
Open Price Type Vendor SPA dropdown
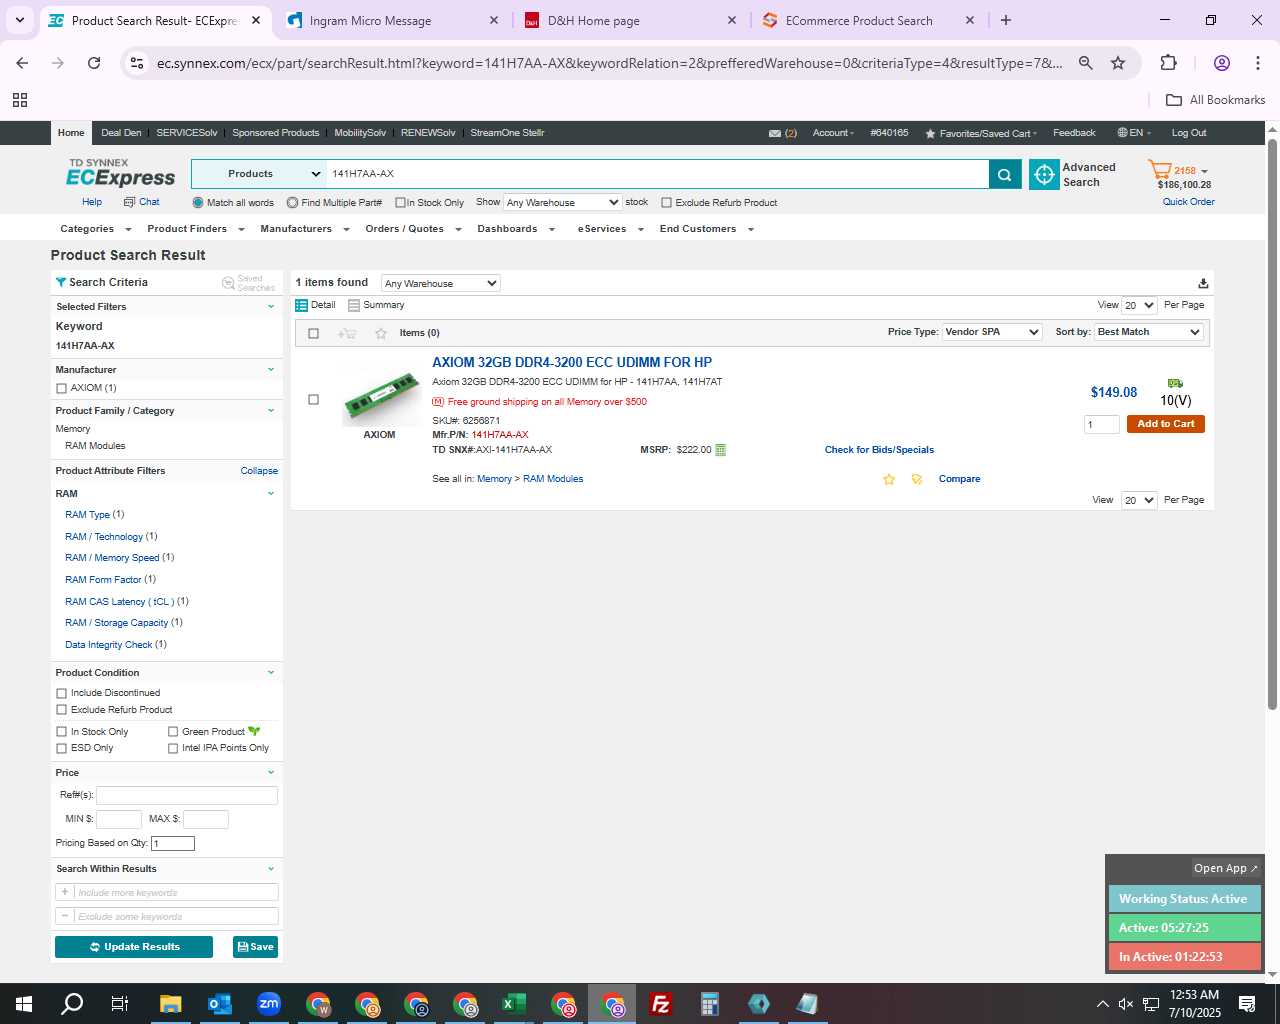point(993,332)
